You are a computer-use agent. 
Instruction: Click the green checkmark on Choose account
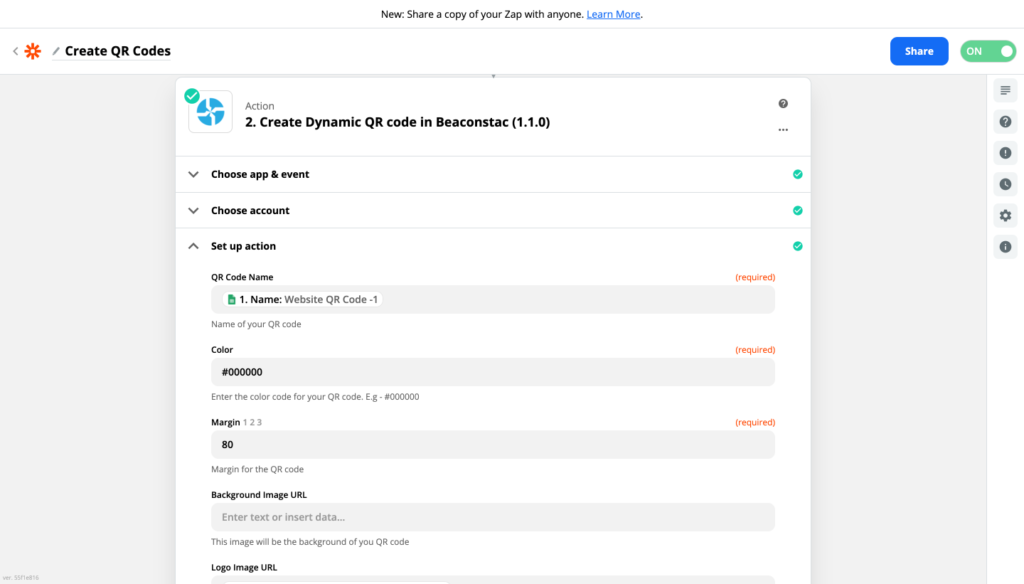(x=797, y=210)
